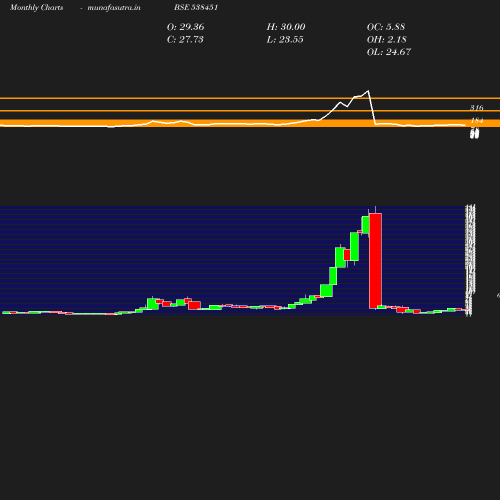Click the 'OH: 2.18' reading
Image resolution: width=500 pixels, height=500 pixels.
(x=386, y=40)
